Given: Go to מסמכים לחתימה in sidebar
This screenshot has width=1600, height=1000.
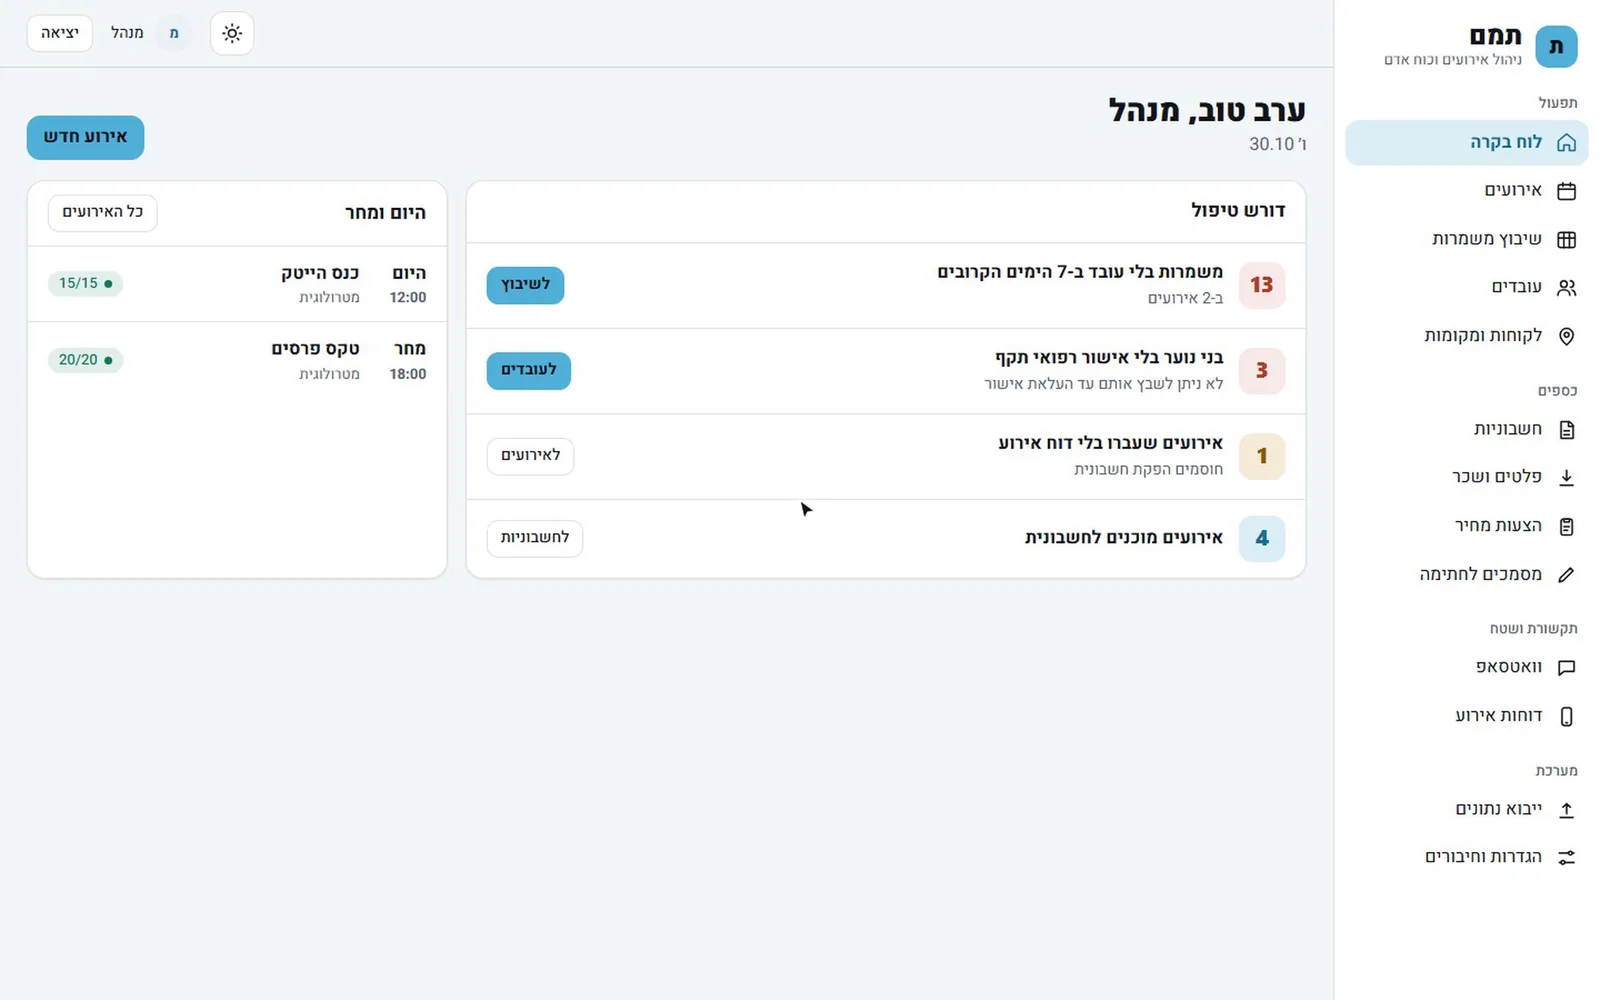Looking at the screenshot, I should click(x=1466, y=575).
